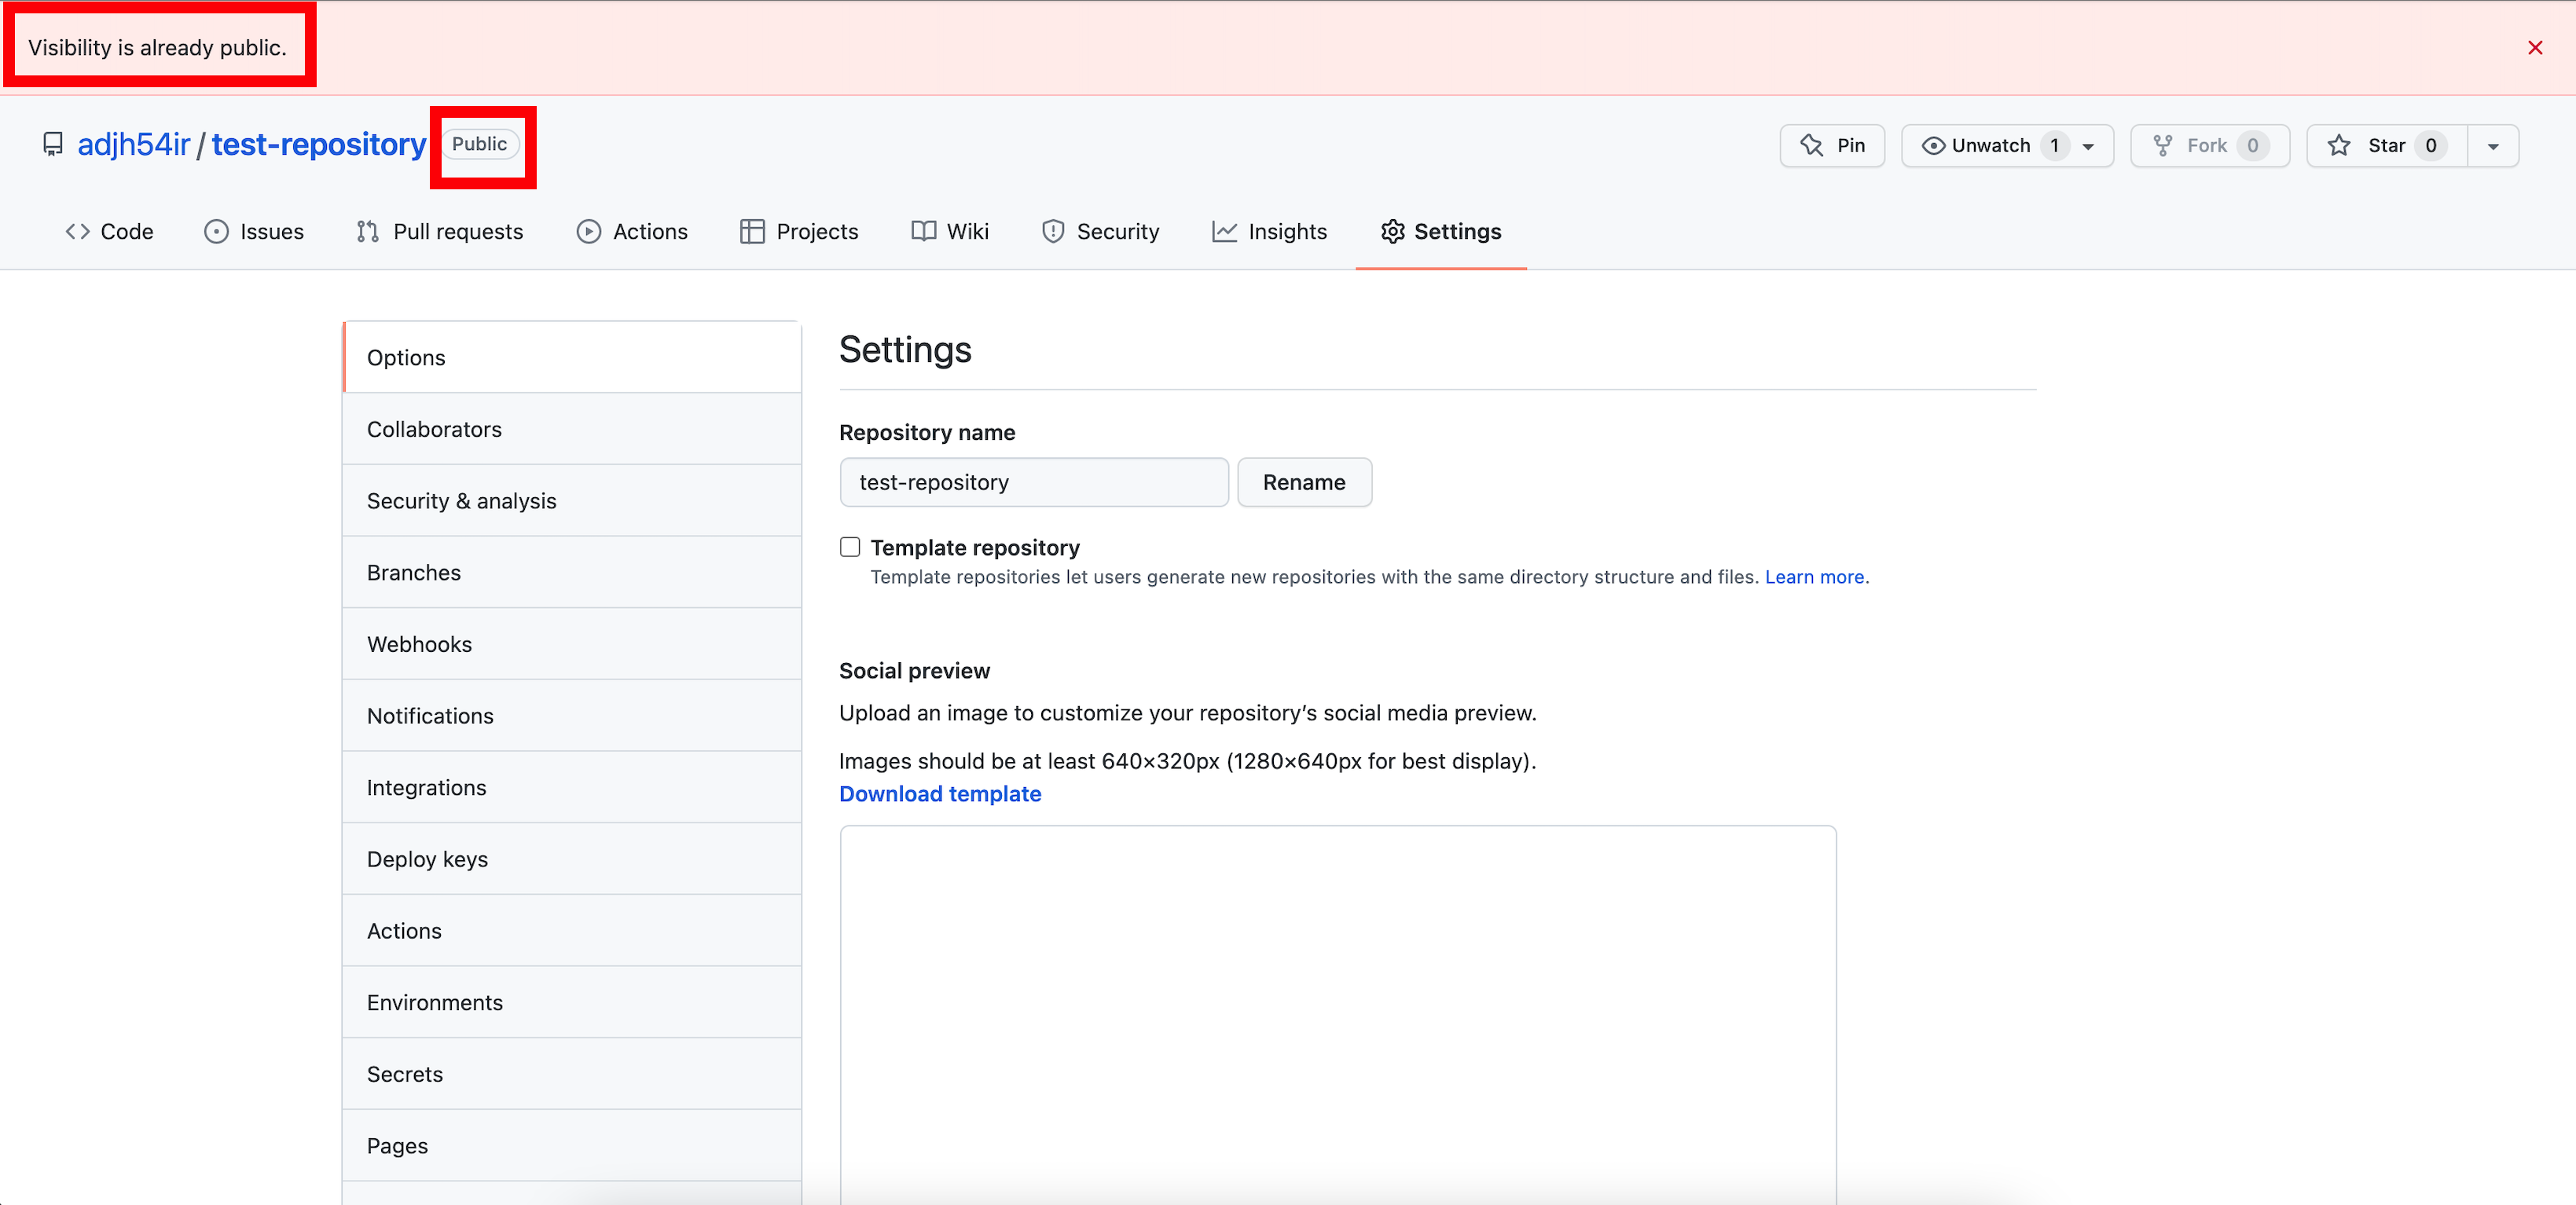Open Learn more link about template repositories
Image resolution: width=2576 pixels, height=1205 pixels.
click(x=1814, y=577)
